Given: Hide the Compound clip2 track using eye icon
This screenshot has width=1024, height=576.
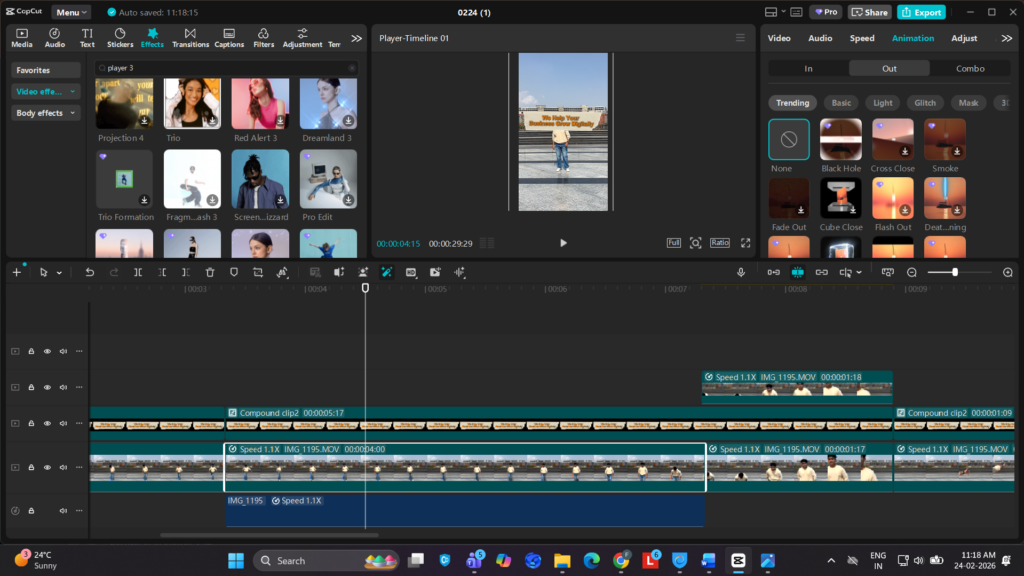Looking at the screenshot, I should coord(47,423).
